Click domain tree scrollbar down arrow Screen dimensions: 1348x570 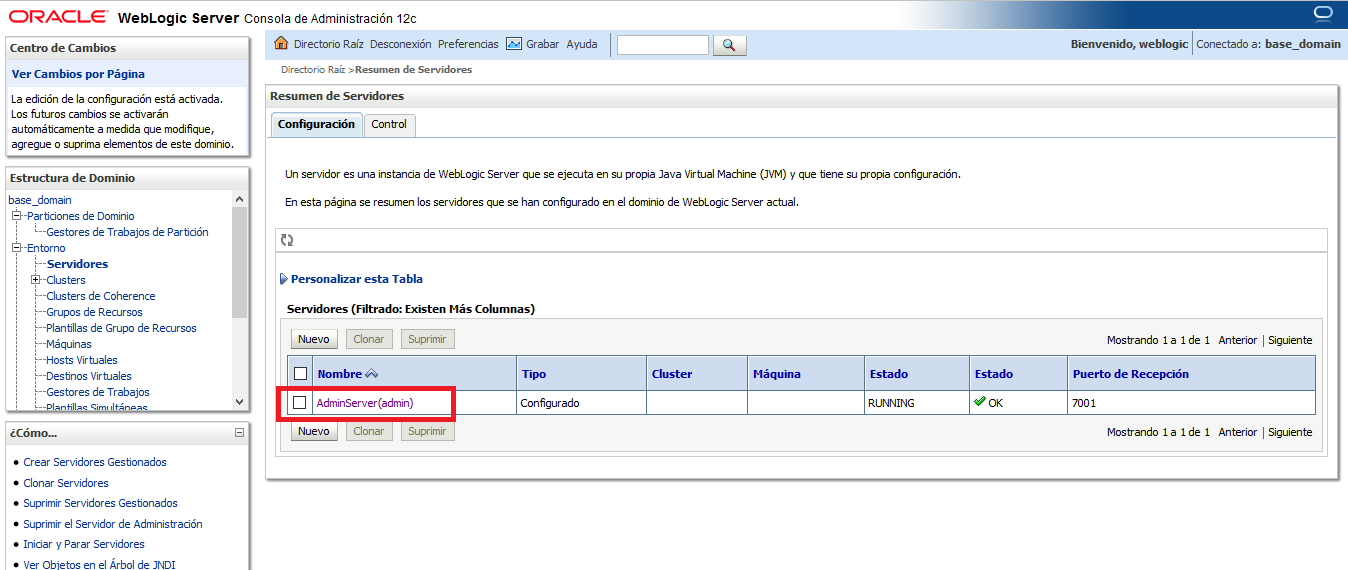point(239,401)
